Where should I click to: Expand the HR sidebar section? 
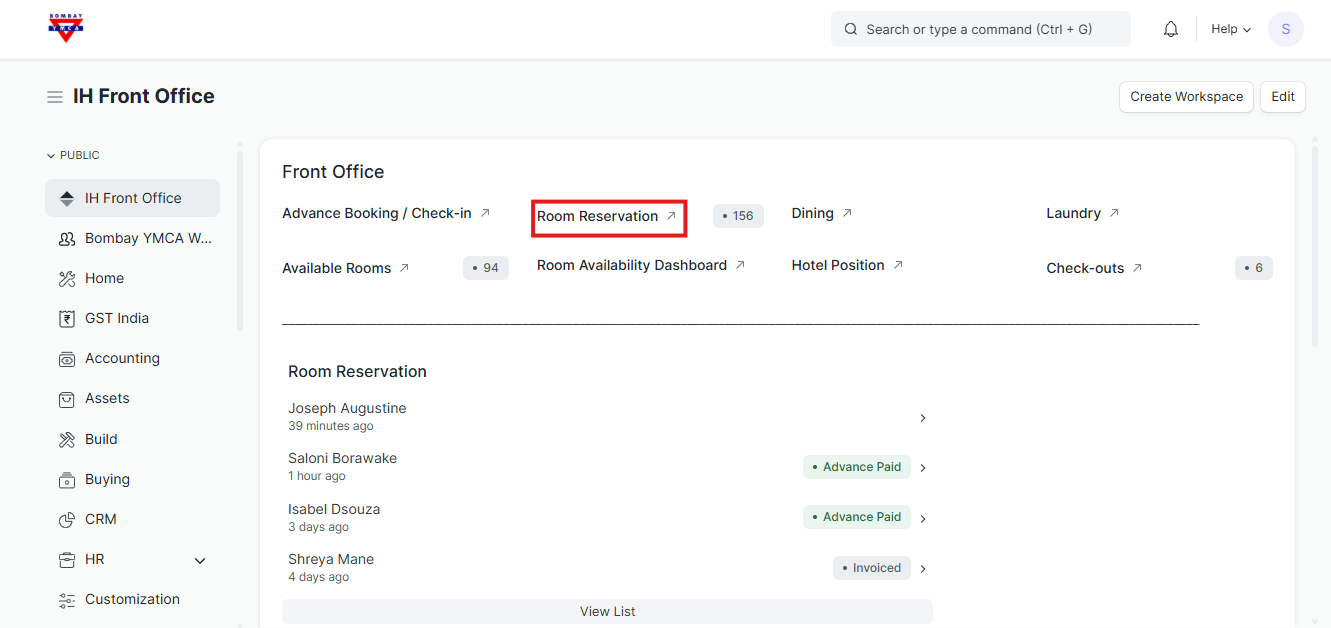coord(200,561)
